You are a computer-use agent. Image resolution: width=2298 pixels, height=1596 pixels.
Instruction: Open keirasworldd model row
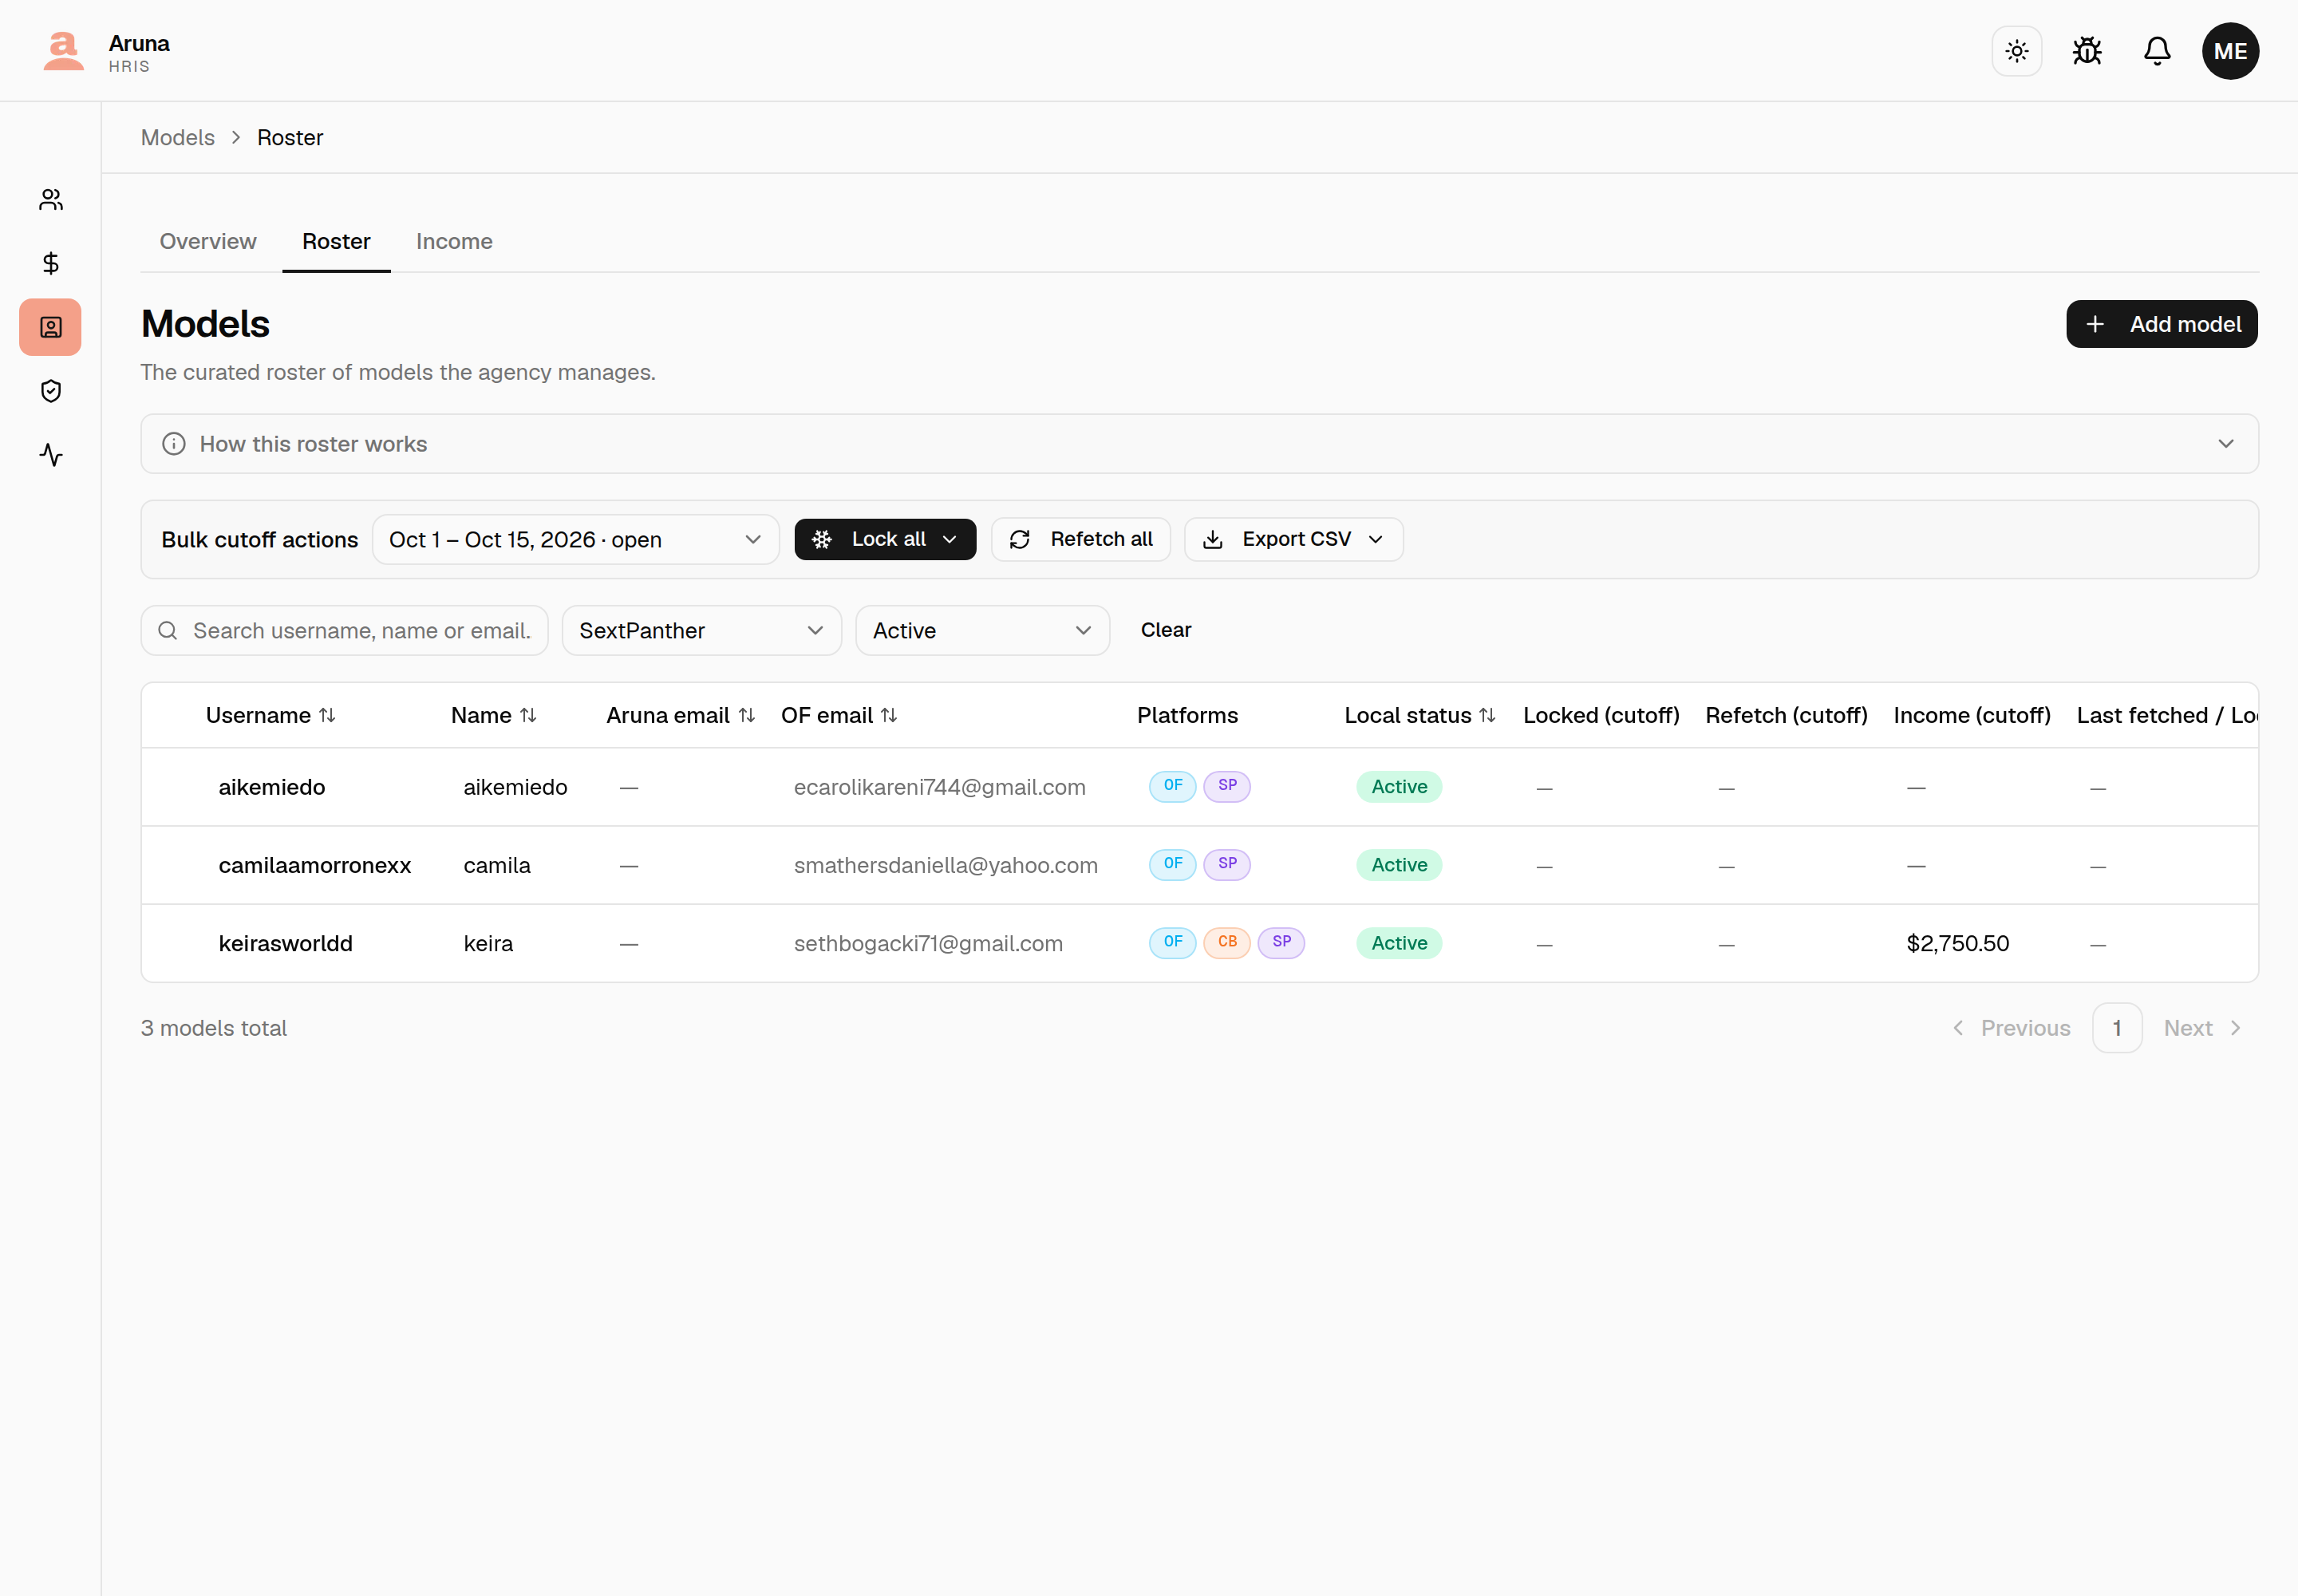point(1199,944)
